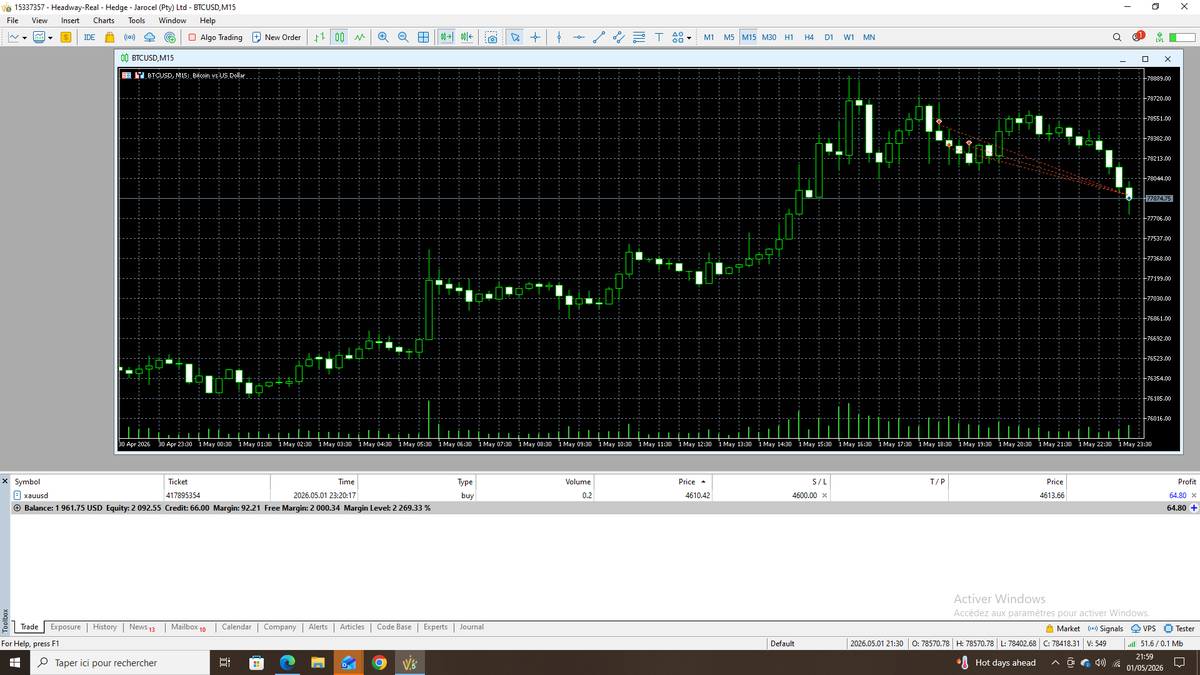Toggle chart auto scroll
Image resolution: width=1200 pixels, height=675 pixels.
(447, 37)
